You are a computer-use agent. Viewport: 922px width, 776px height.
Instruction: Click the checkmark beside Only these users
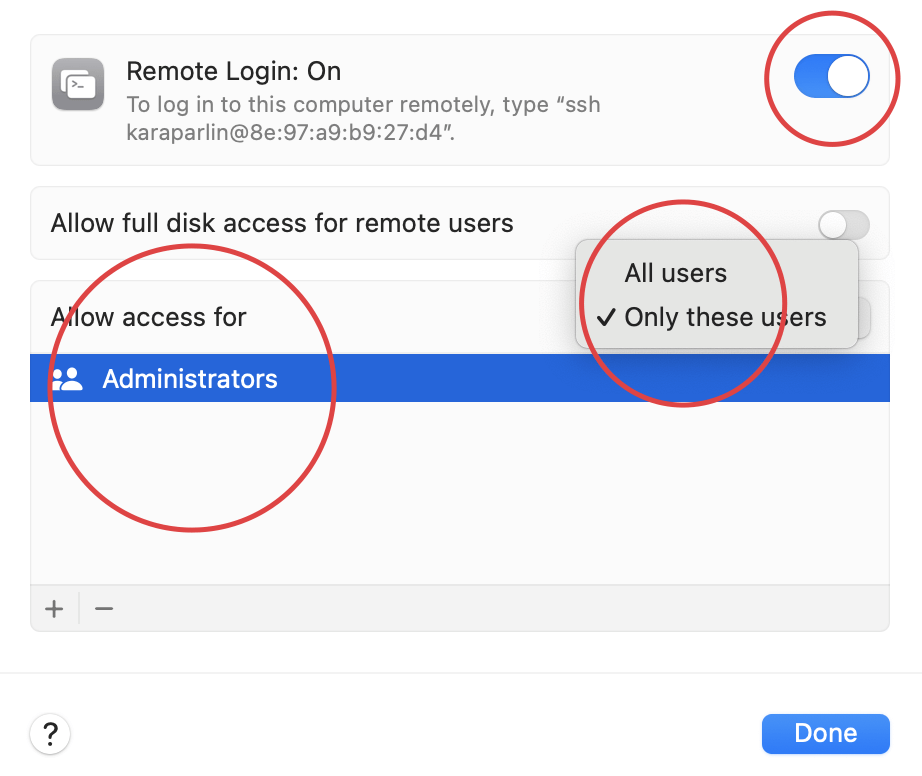[605, 318]
